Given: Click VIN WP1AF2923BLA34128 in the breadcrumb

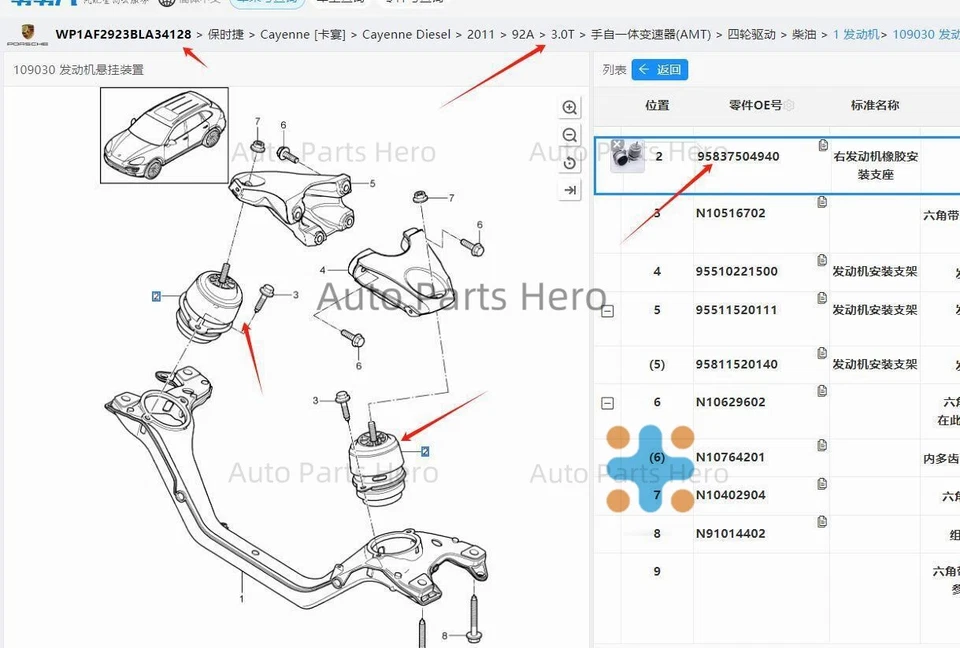Looking at the screenshot, I should pyautogui.click(x=123, y=34).
